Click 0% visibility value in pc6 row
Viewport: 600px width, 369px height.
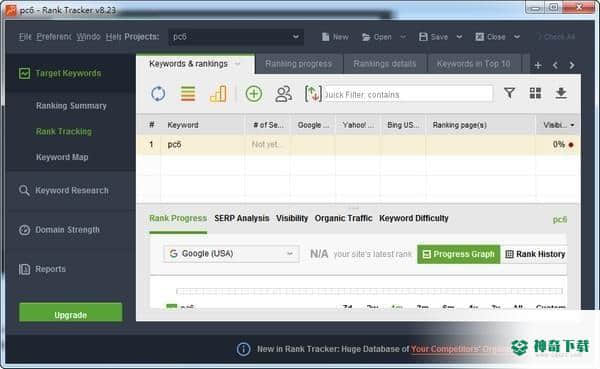[x=559, y=145]
